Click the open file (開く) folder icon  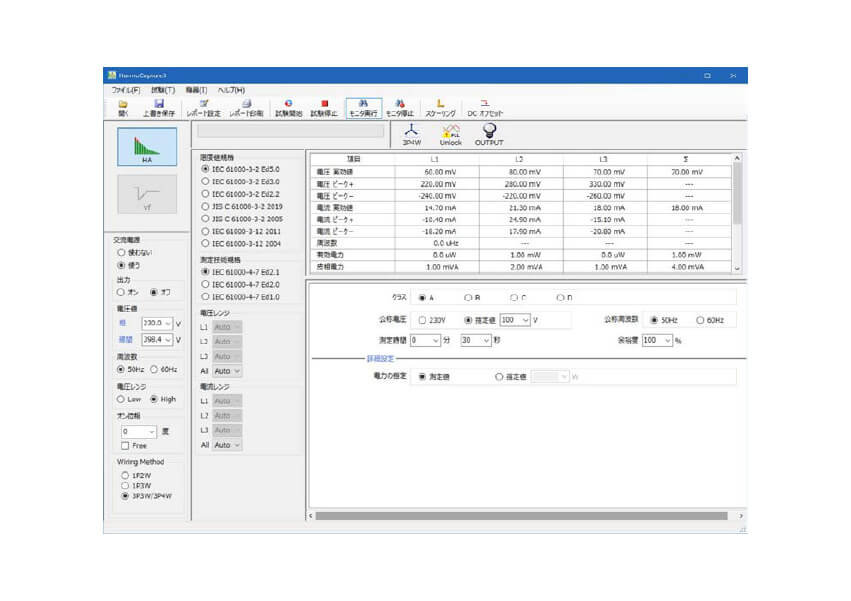(x=123, y=106)
